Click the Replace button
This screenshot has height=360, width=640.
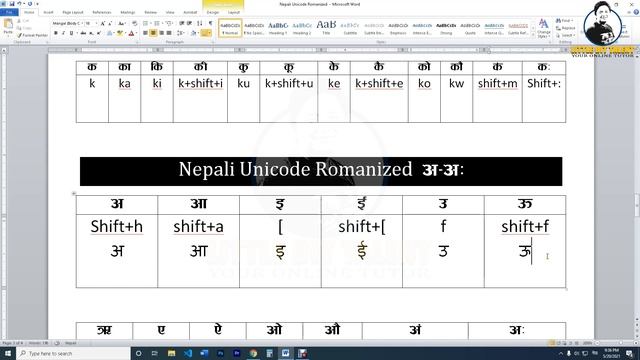click(565, 28)
